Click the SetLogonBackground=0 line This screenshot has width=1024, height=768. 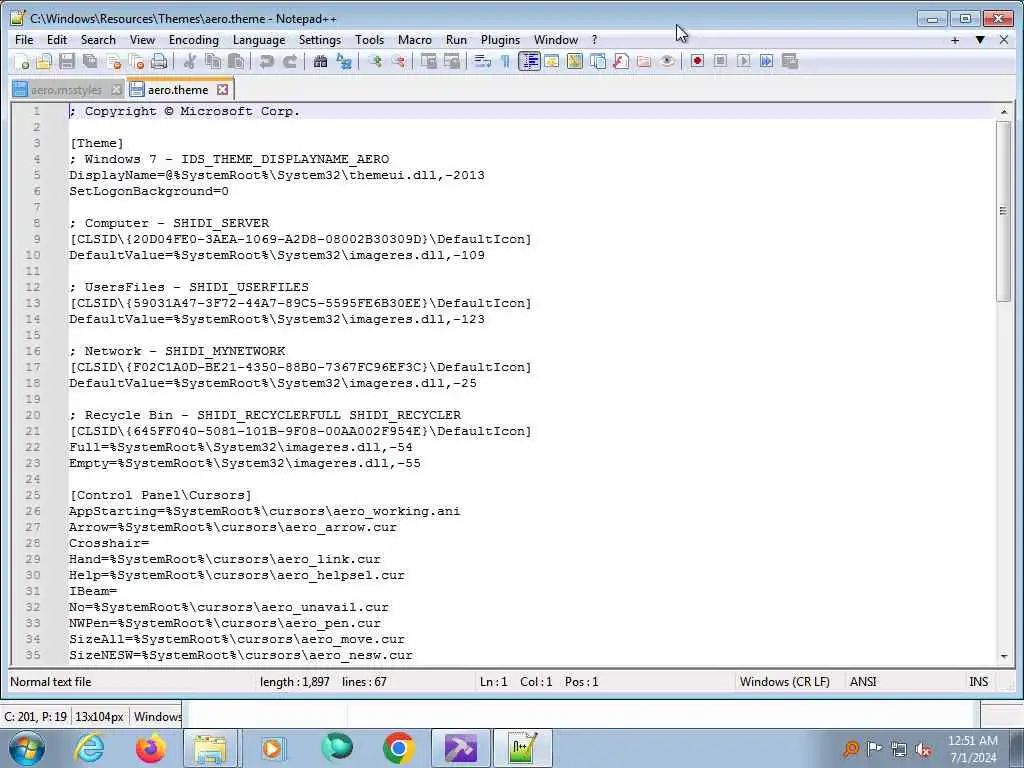point(149,191)
